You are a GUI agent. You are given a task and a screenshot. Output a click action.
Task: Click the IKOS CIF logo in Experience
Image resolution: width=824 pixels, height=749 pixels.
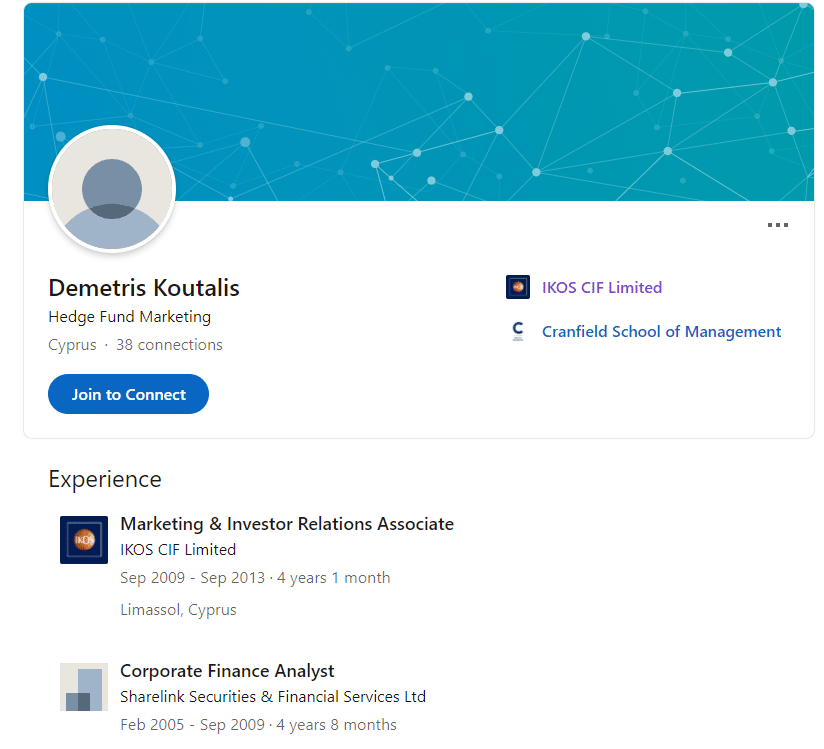tap(84, 540)
